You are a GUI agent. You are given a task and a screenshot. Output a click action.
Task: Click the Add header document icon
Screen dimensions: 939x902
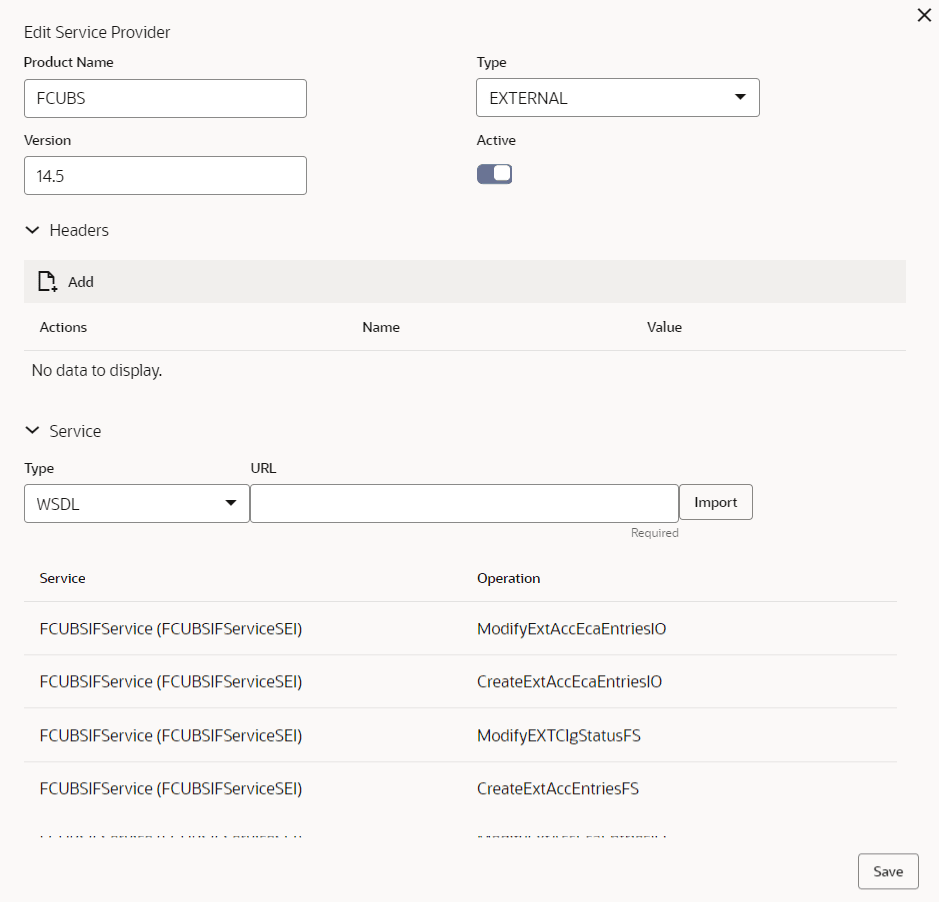[47, 282]
